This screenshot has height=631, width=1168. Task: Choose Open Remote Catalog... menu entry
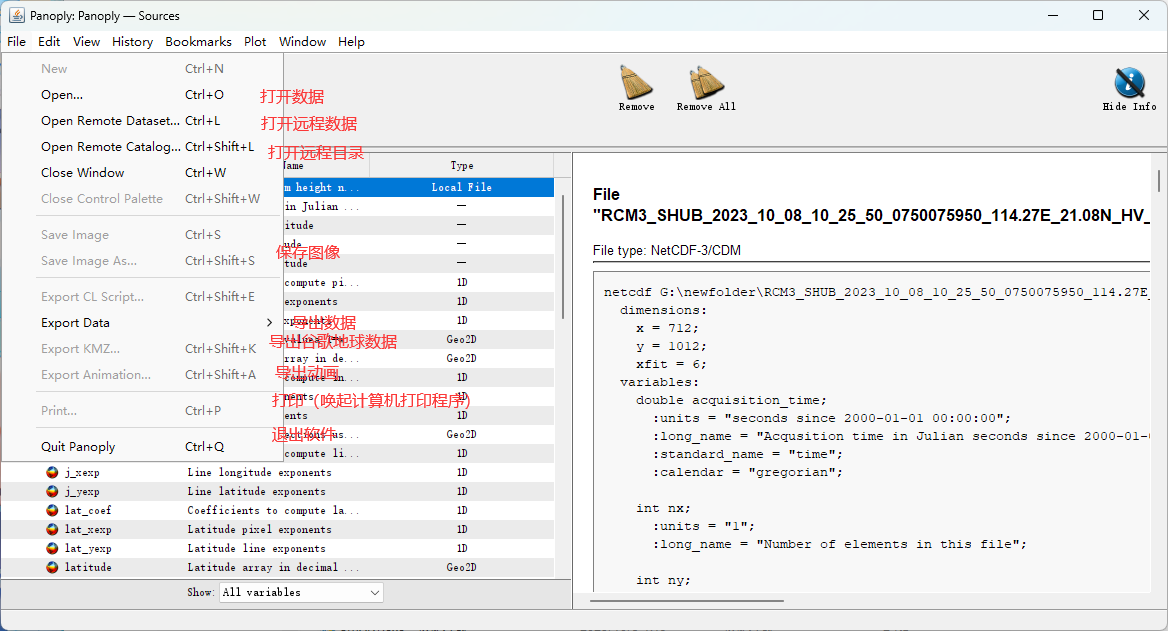click(x=142, y=147)
